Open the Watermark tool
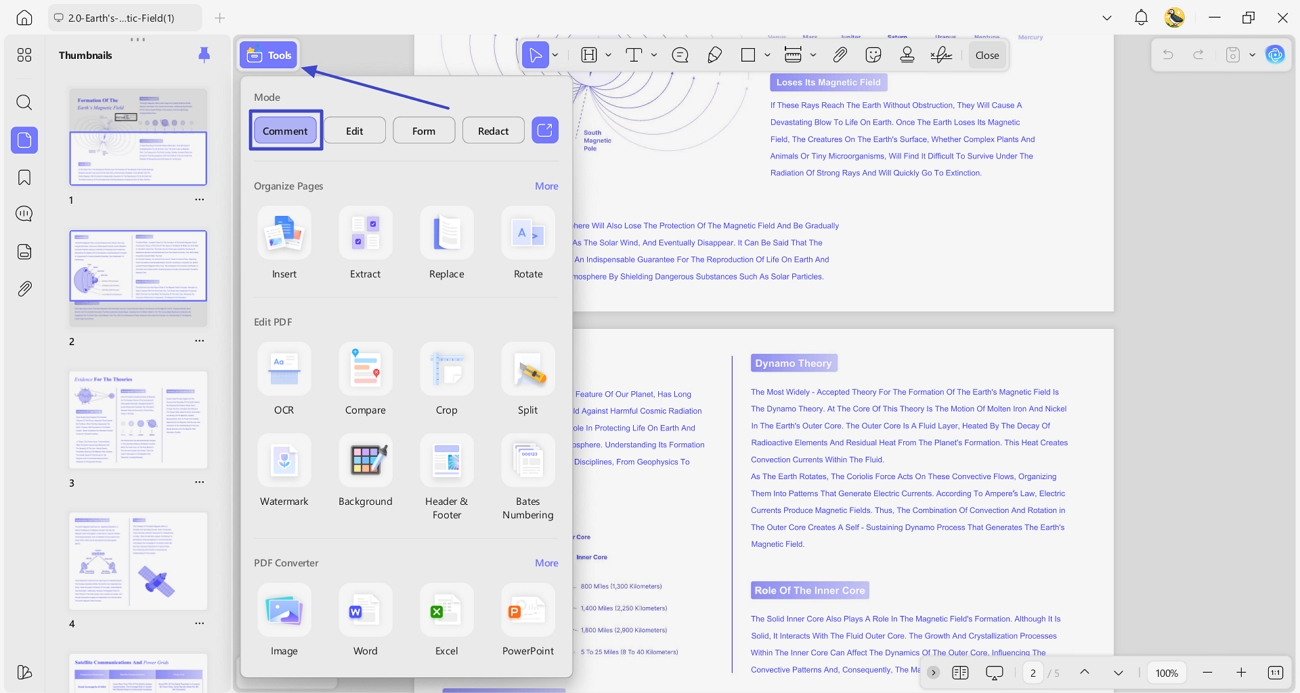 [x=284, y=471]
